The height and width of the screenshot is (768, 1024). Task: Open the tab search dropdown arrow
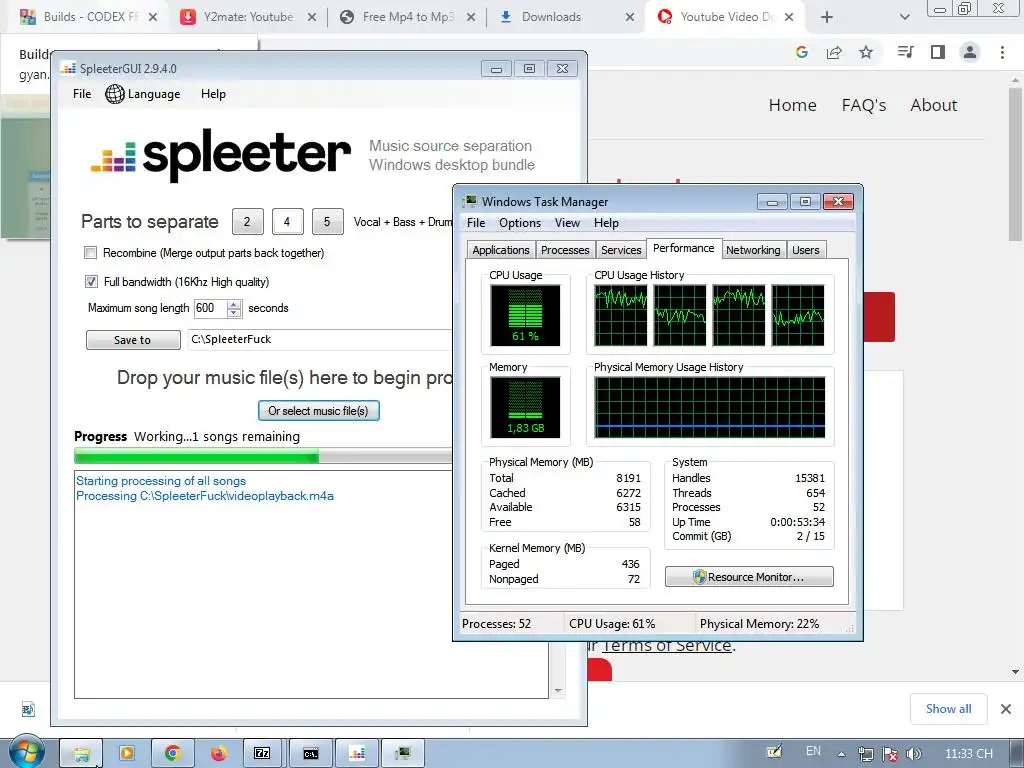click(904, 18)
